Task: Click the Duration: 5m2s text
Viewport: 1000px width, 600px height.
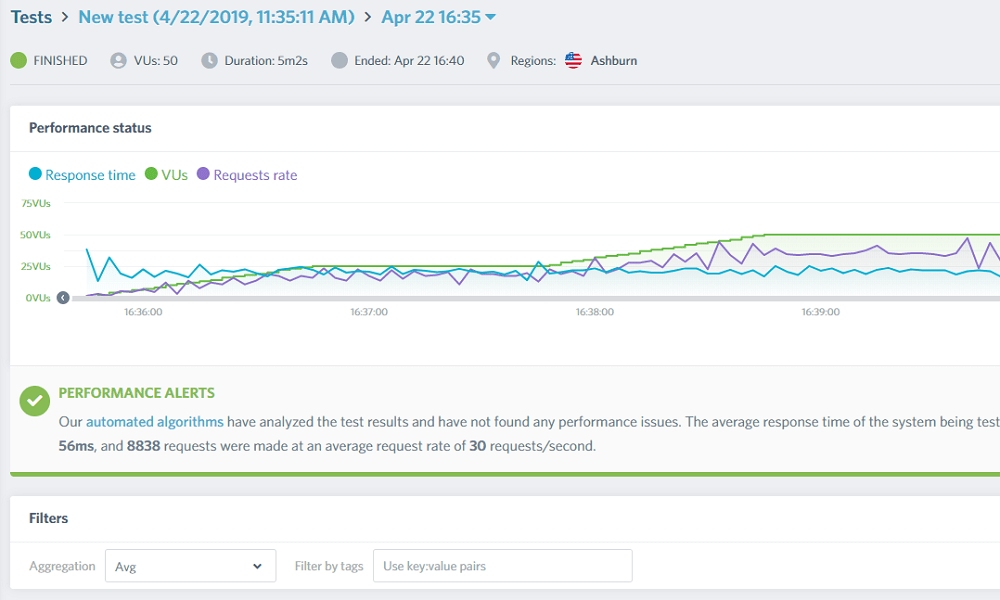Action: click(x=266, y=61)
